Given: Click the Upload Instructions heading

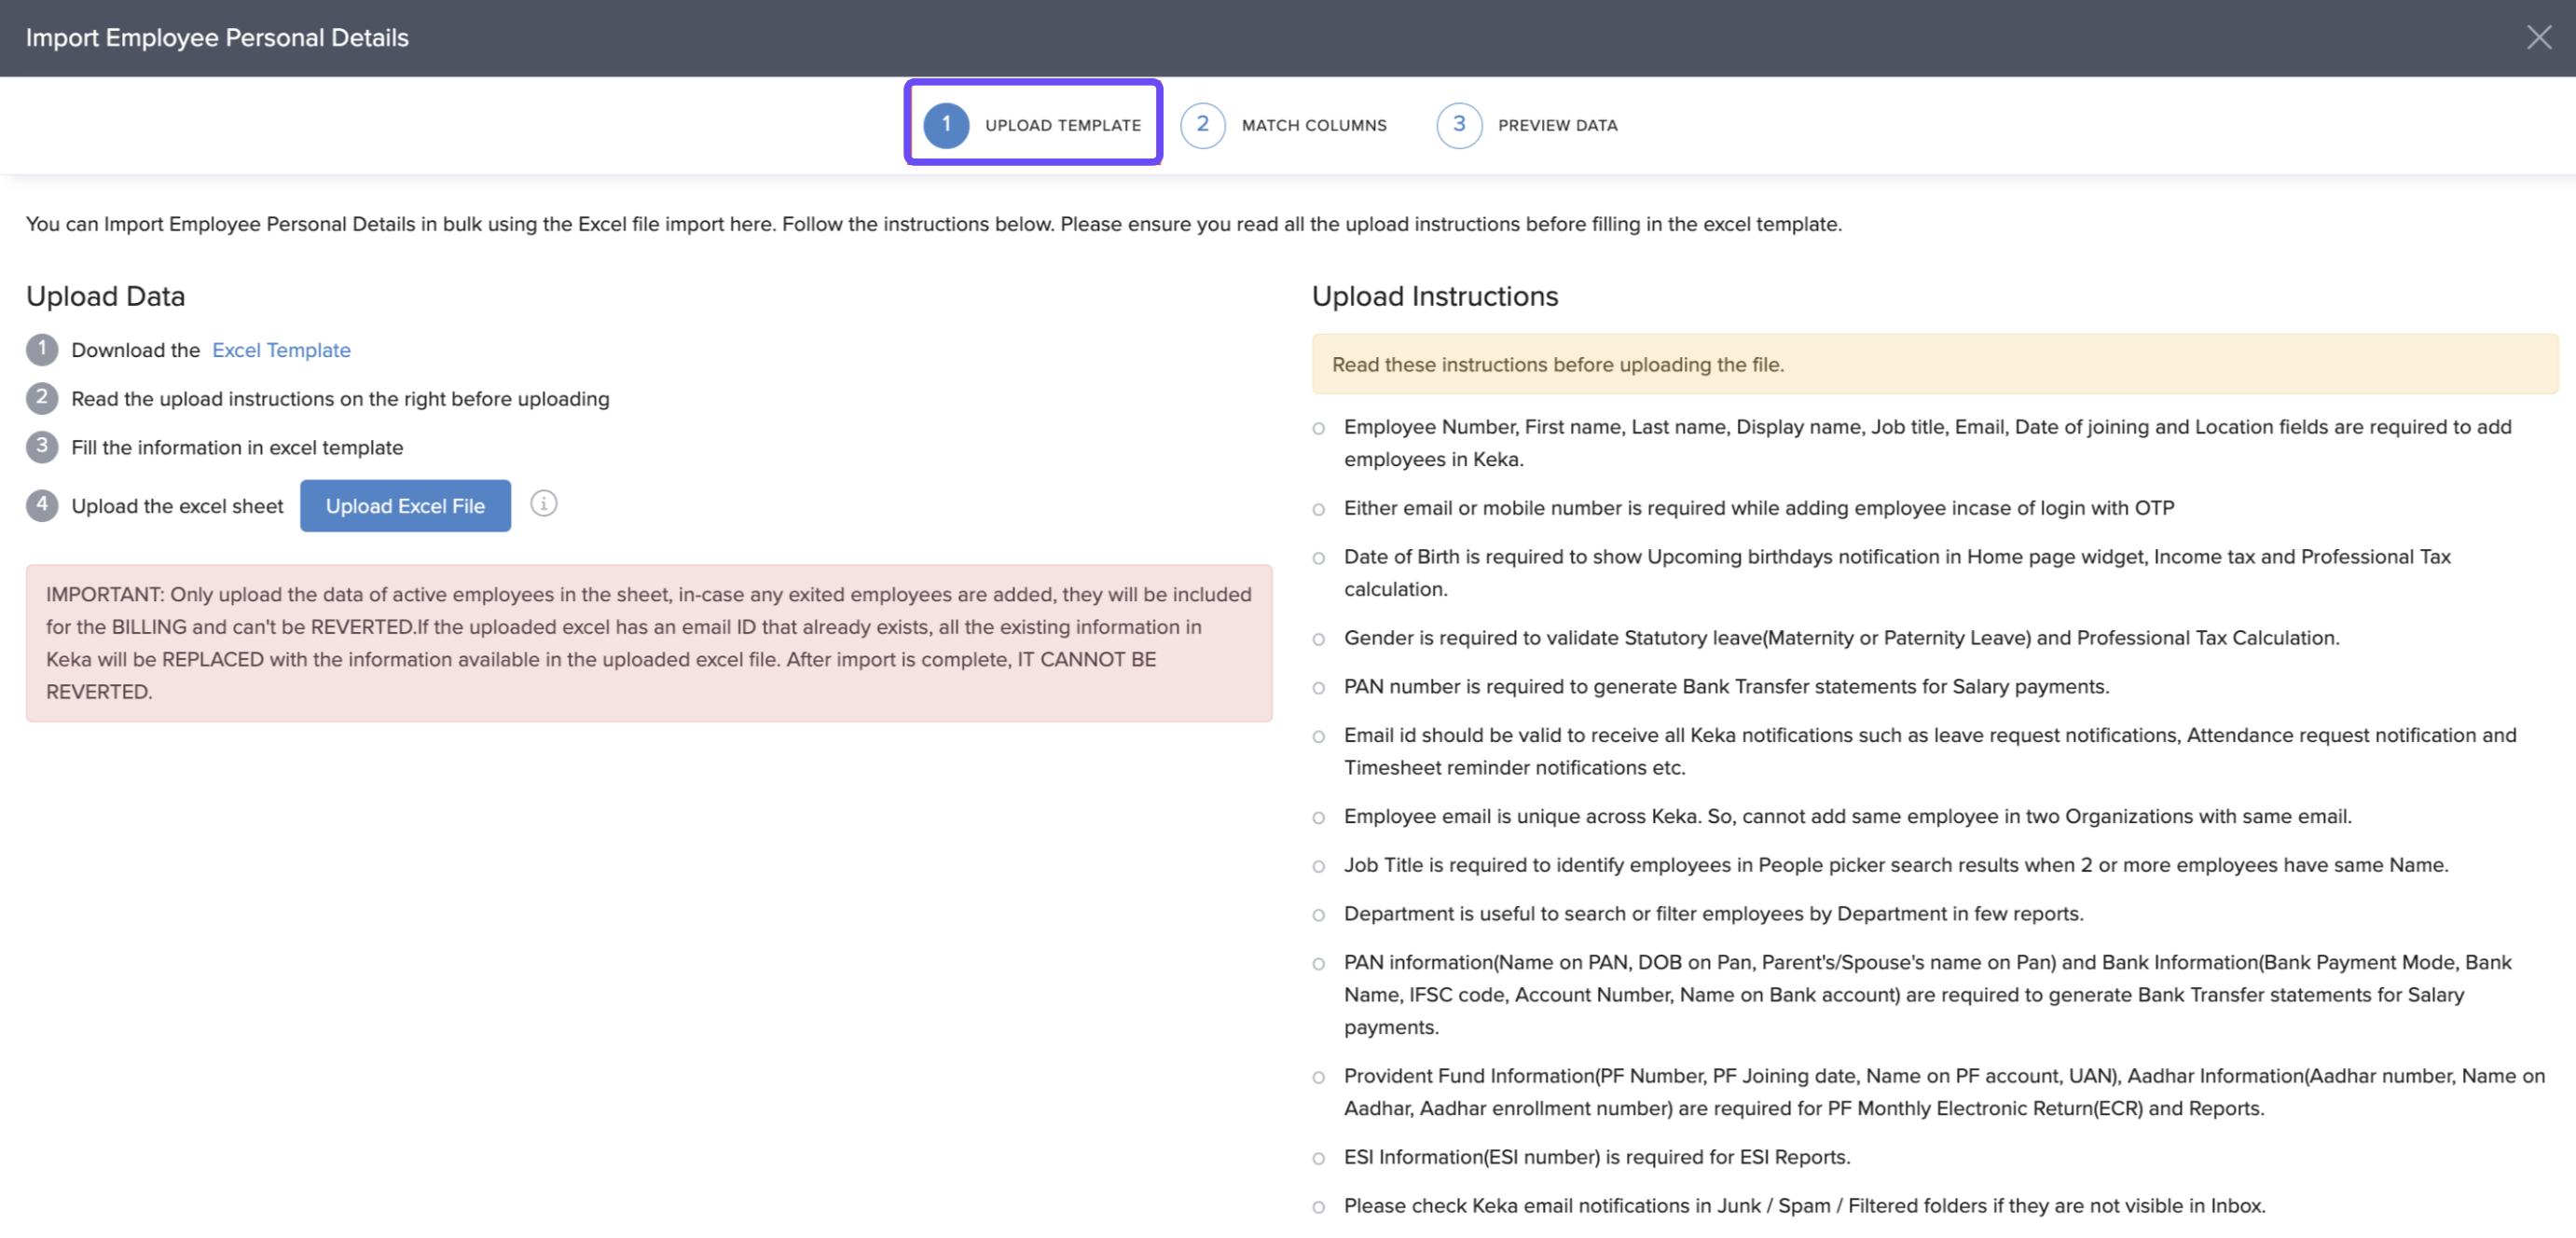Looking at the screenshot, I should pyautogui.click(x=1434, y=296).
